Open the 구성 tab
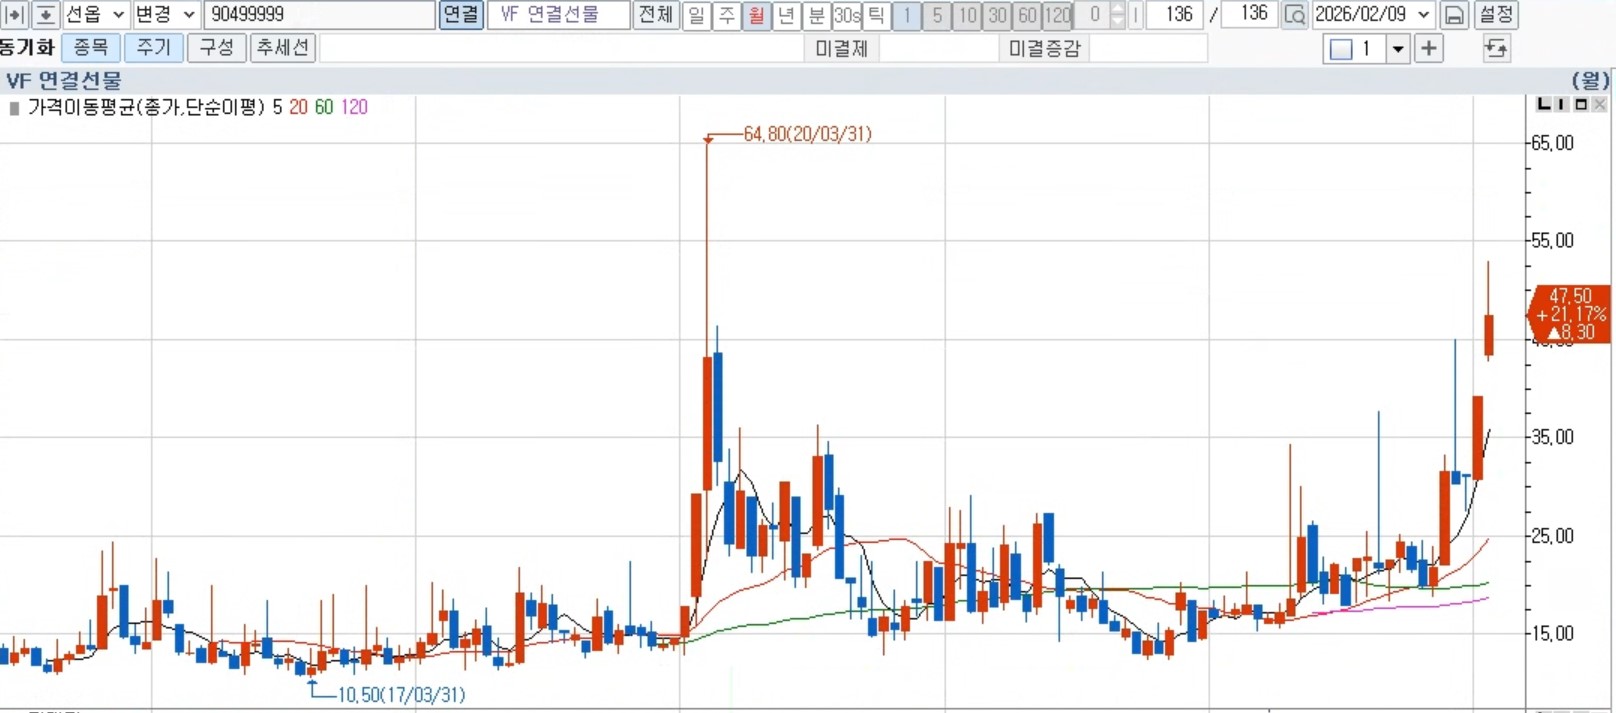The width and height of the screenshot is (1616, 713). click(217, 48)
